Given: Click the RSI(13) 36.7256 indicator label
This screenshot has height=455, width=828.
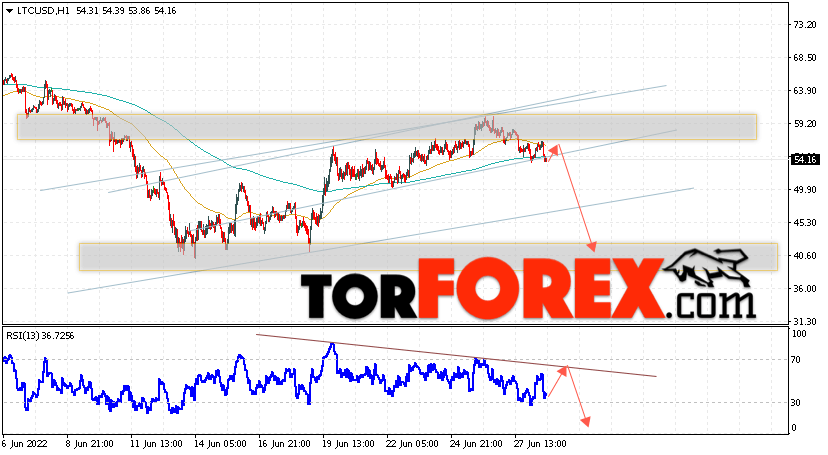Looking at the screenshot, I should [x=40, y=336].
